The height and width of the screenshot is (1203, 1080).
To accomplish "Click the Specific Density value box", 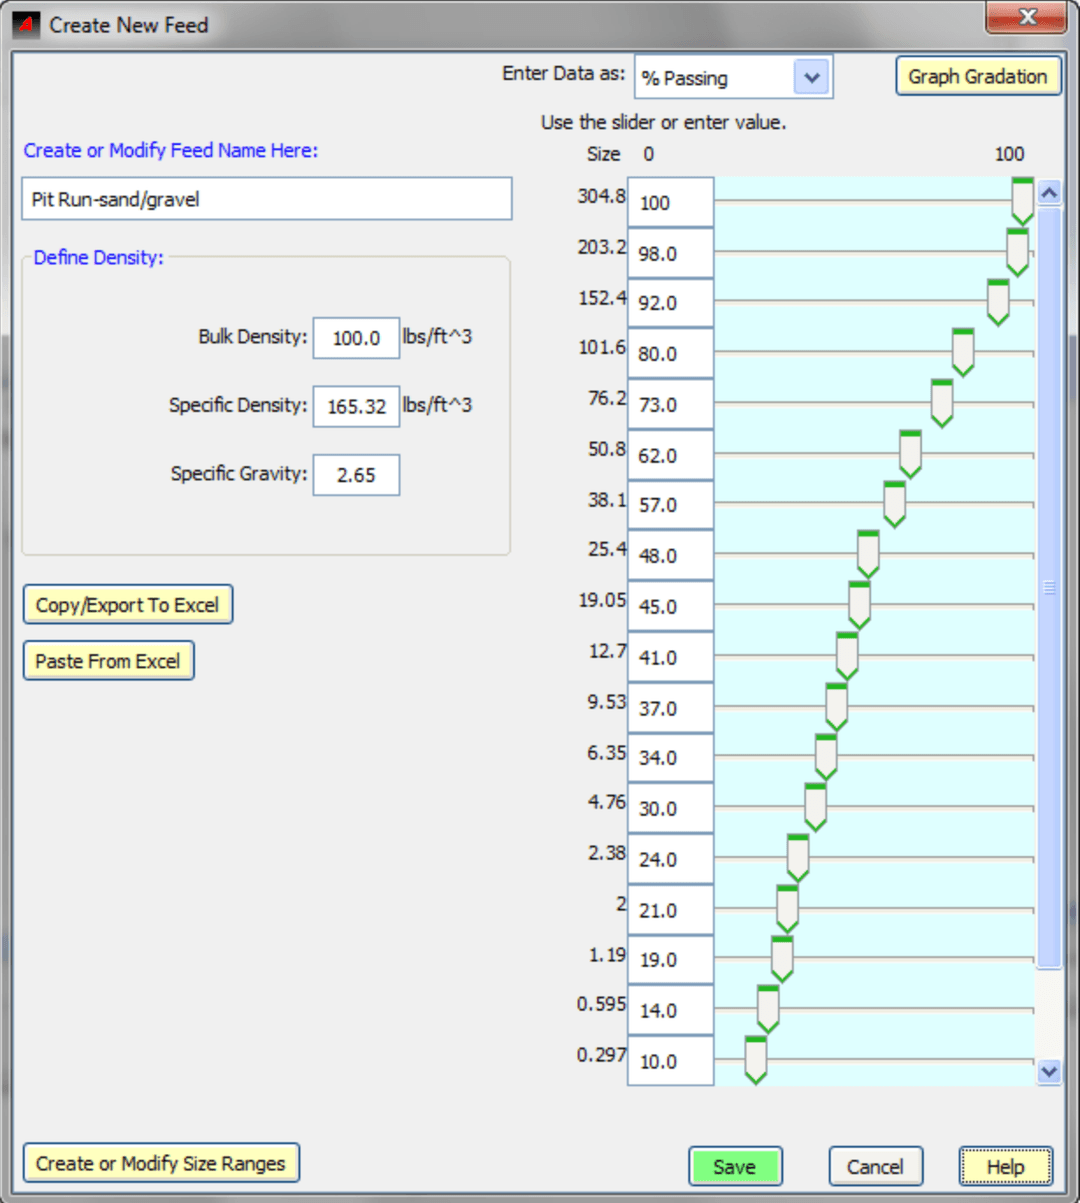I will (356, 407).
